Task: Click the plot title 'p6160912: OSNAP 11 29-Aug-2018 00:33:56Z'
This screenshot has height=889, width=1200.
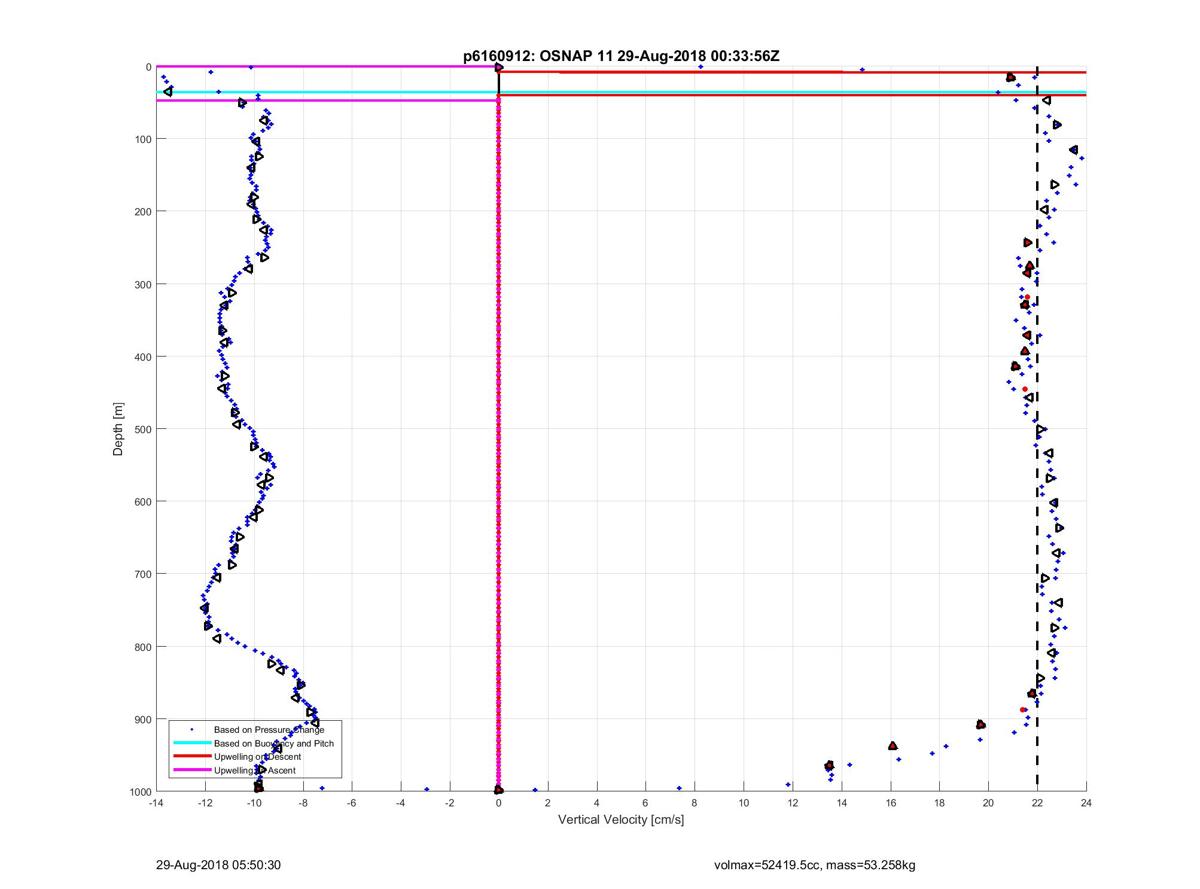Action: [621, 56]
